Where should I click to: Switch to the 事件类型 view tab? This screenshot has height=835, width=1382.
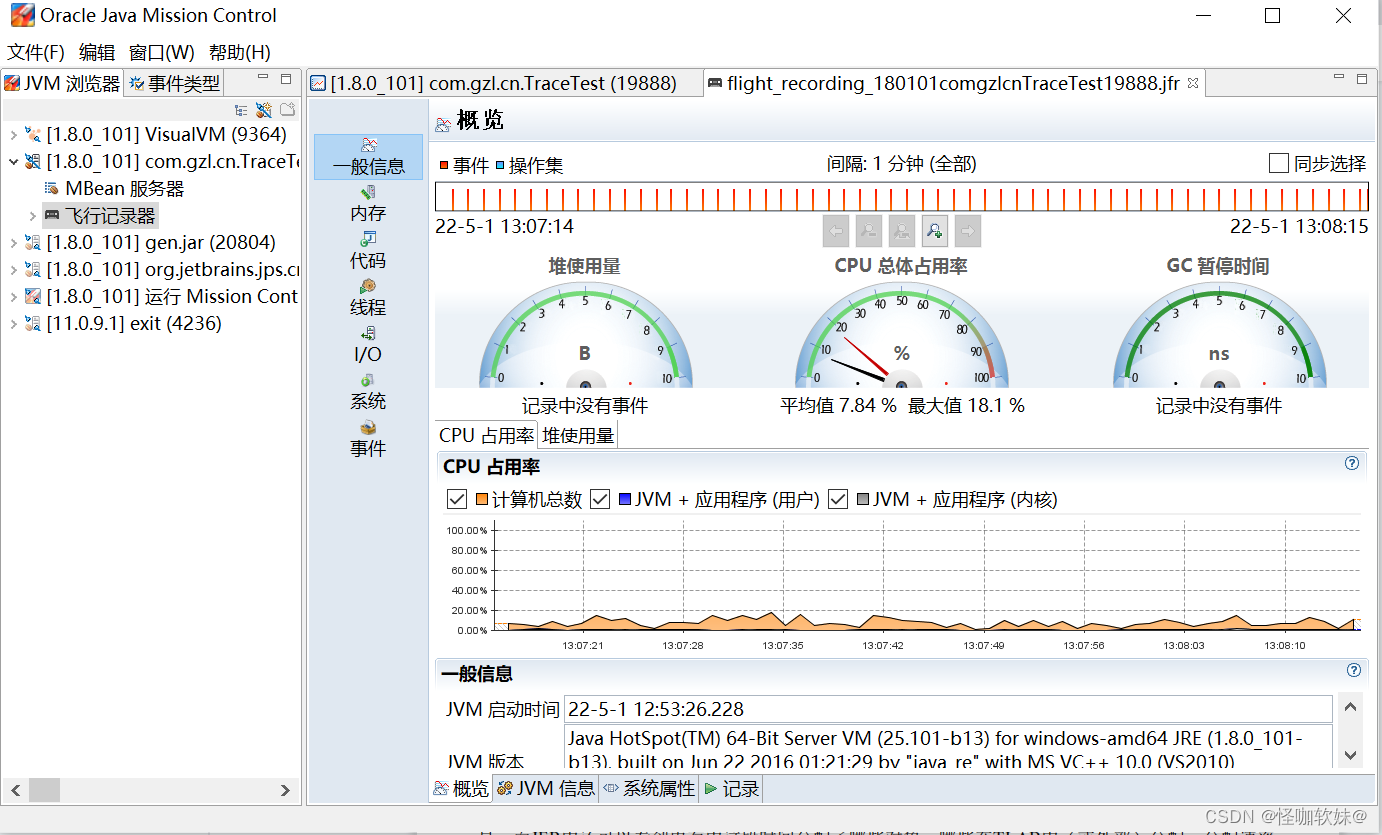(174, 83)
